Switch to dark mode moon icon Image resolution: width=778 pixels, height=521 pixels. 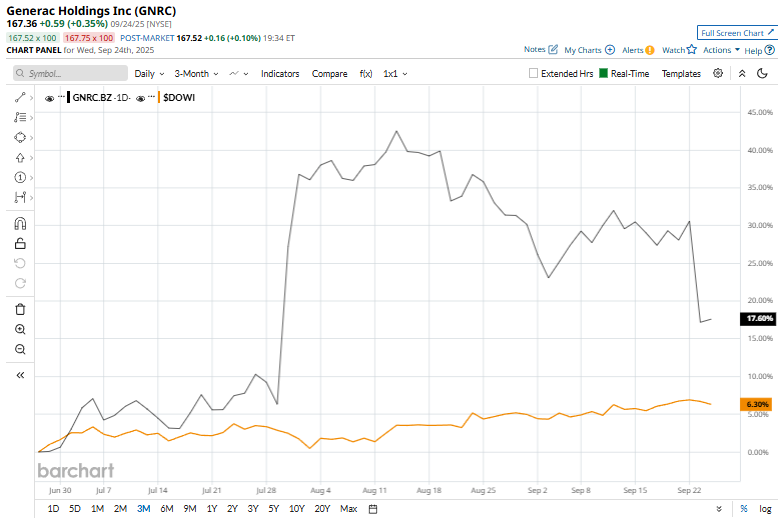pyautogui.click(x=762, y=73)
